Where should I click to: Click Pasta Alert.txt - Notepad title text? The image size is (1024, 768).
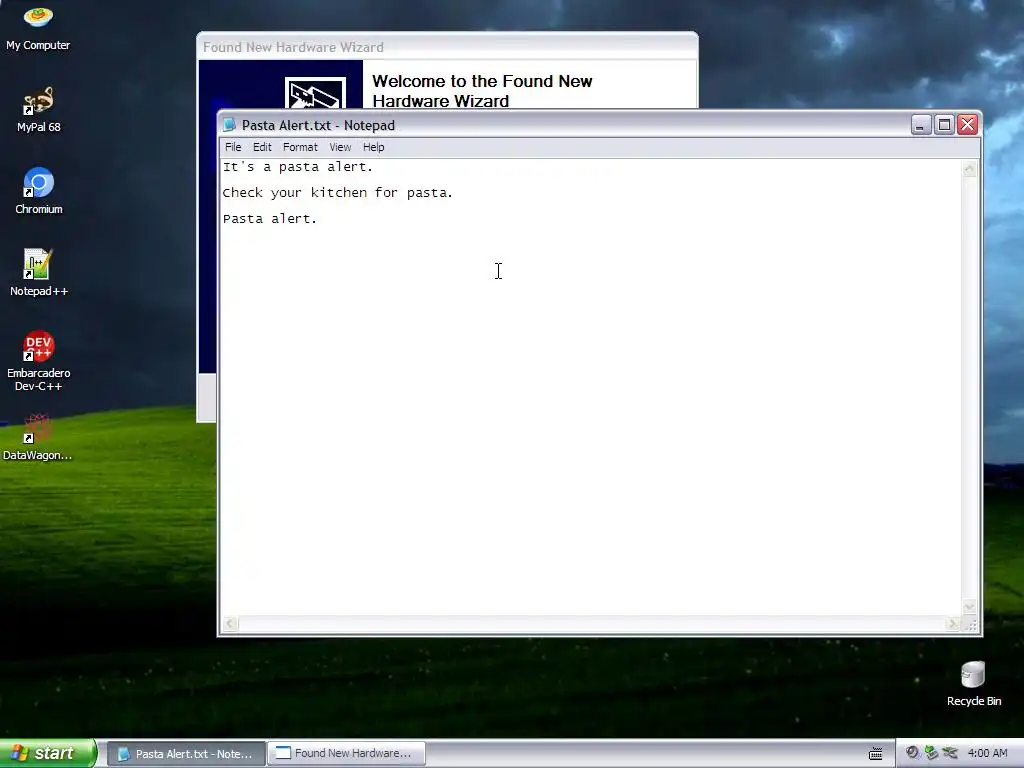[318, 125]
